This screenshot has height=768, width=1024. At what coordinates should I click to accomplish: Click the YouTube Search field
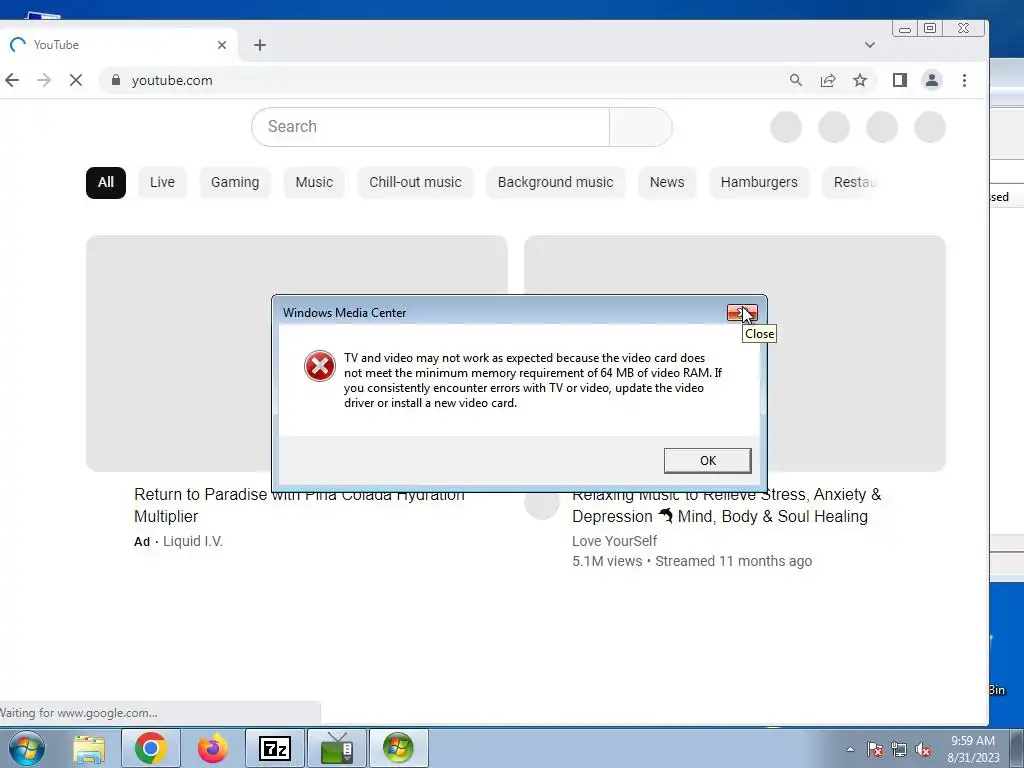[x=430, y=127]
